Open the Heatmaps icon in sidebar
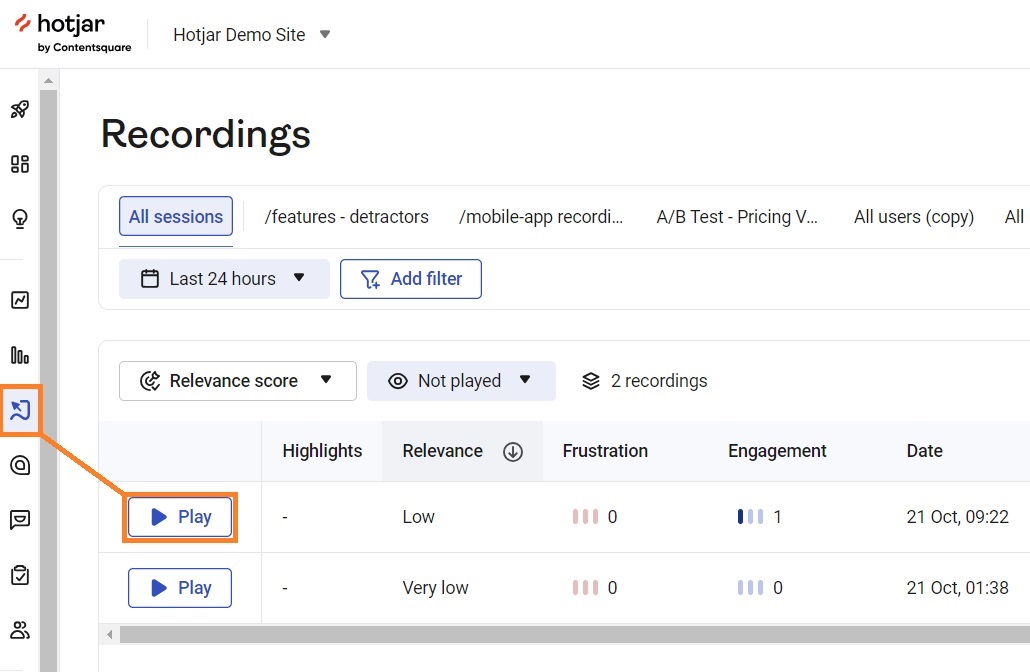This screenshot has height=672, width=1030. (x=20, y=465)
